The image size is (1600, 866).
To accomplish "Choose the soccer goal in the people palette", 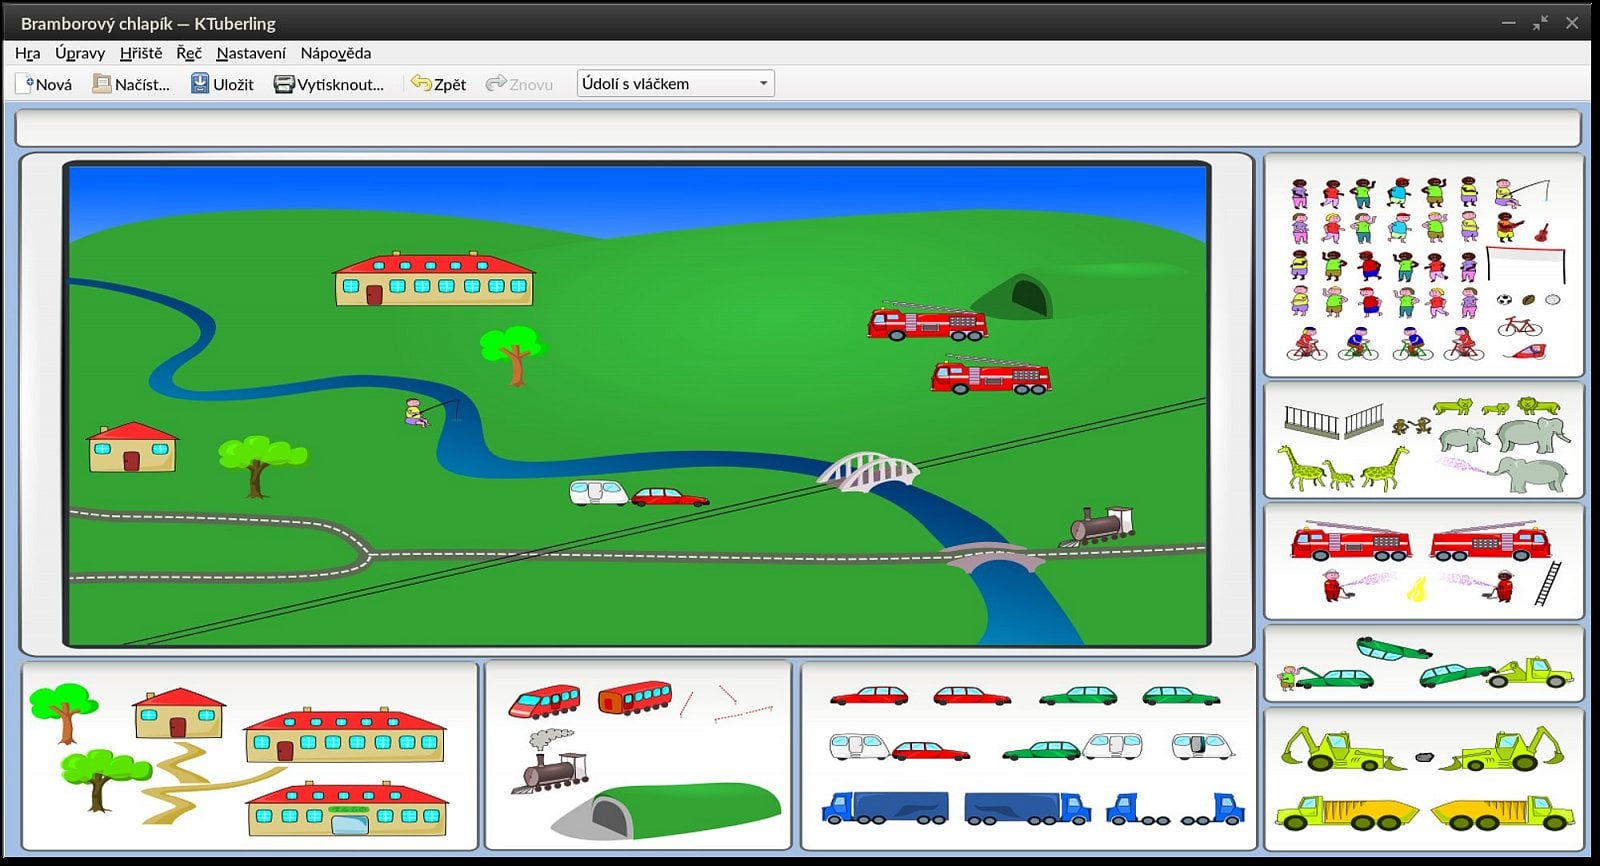I will coord(1525,262).
